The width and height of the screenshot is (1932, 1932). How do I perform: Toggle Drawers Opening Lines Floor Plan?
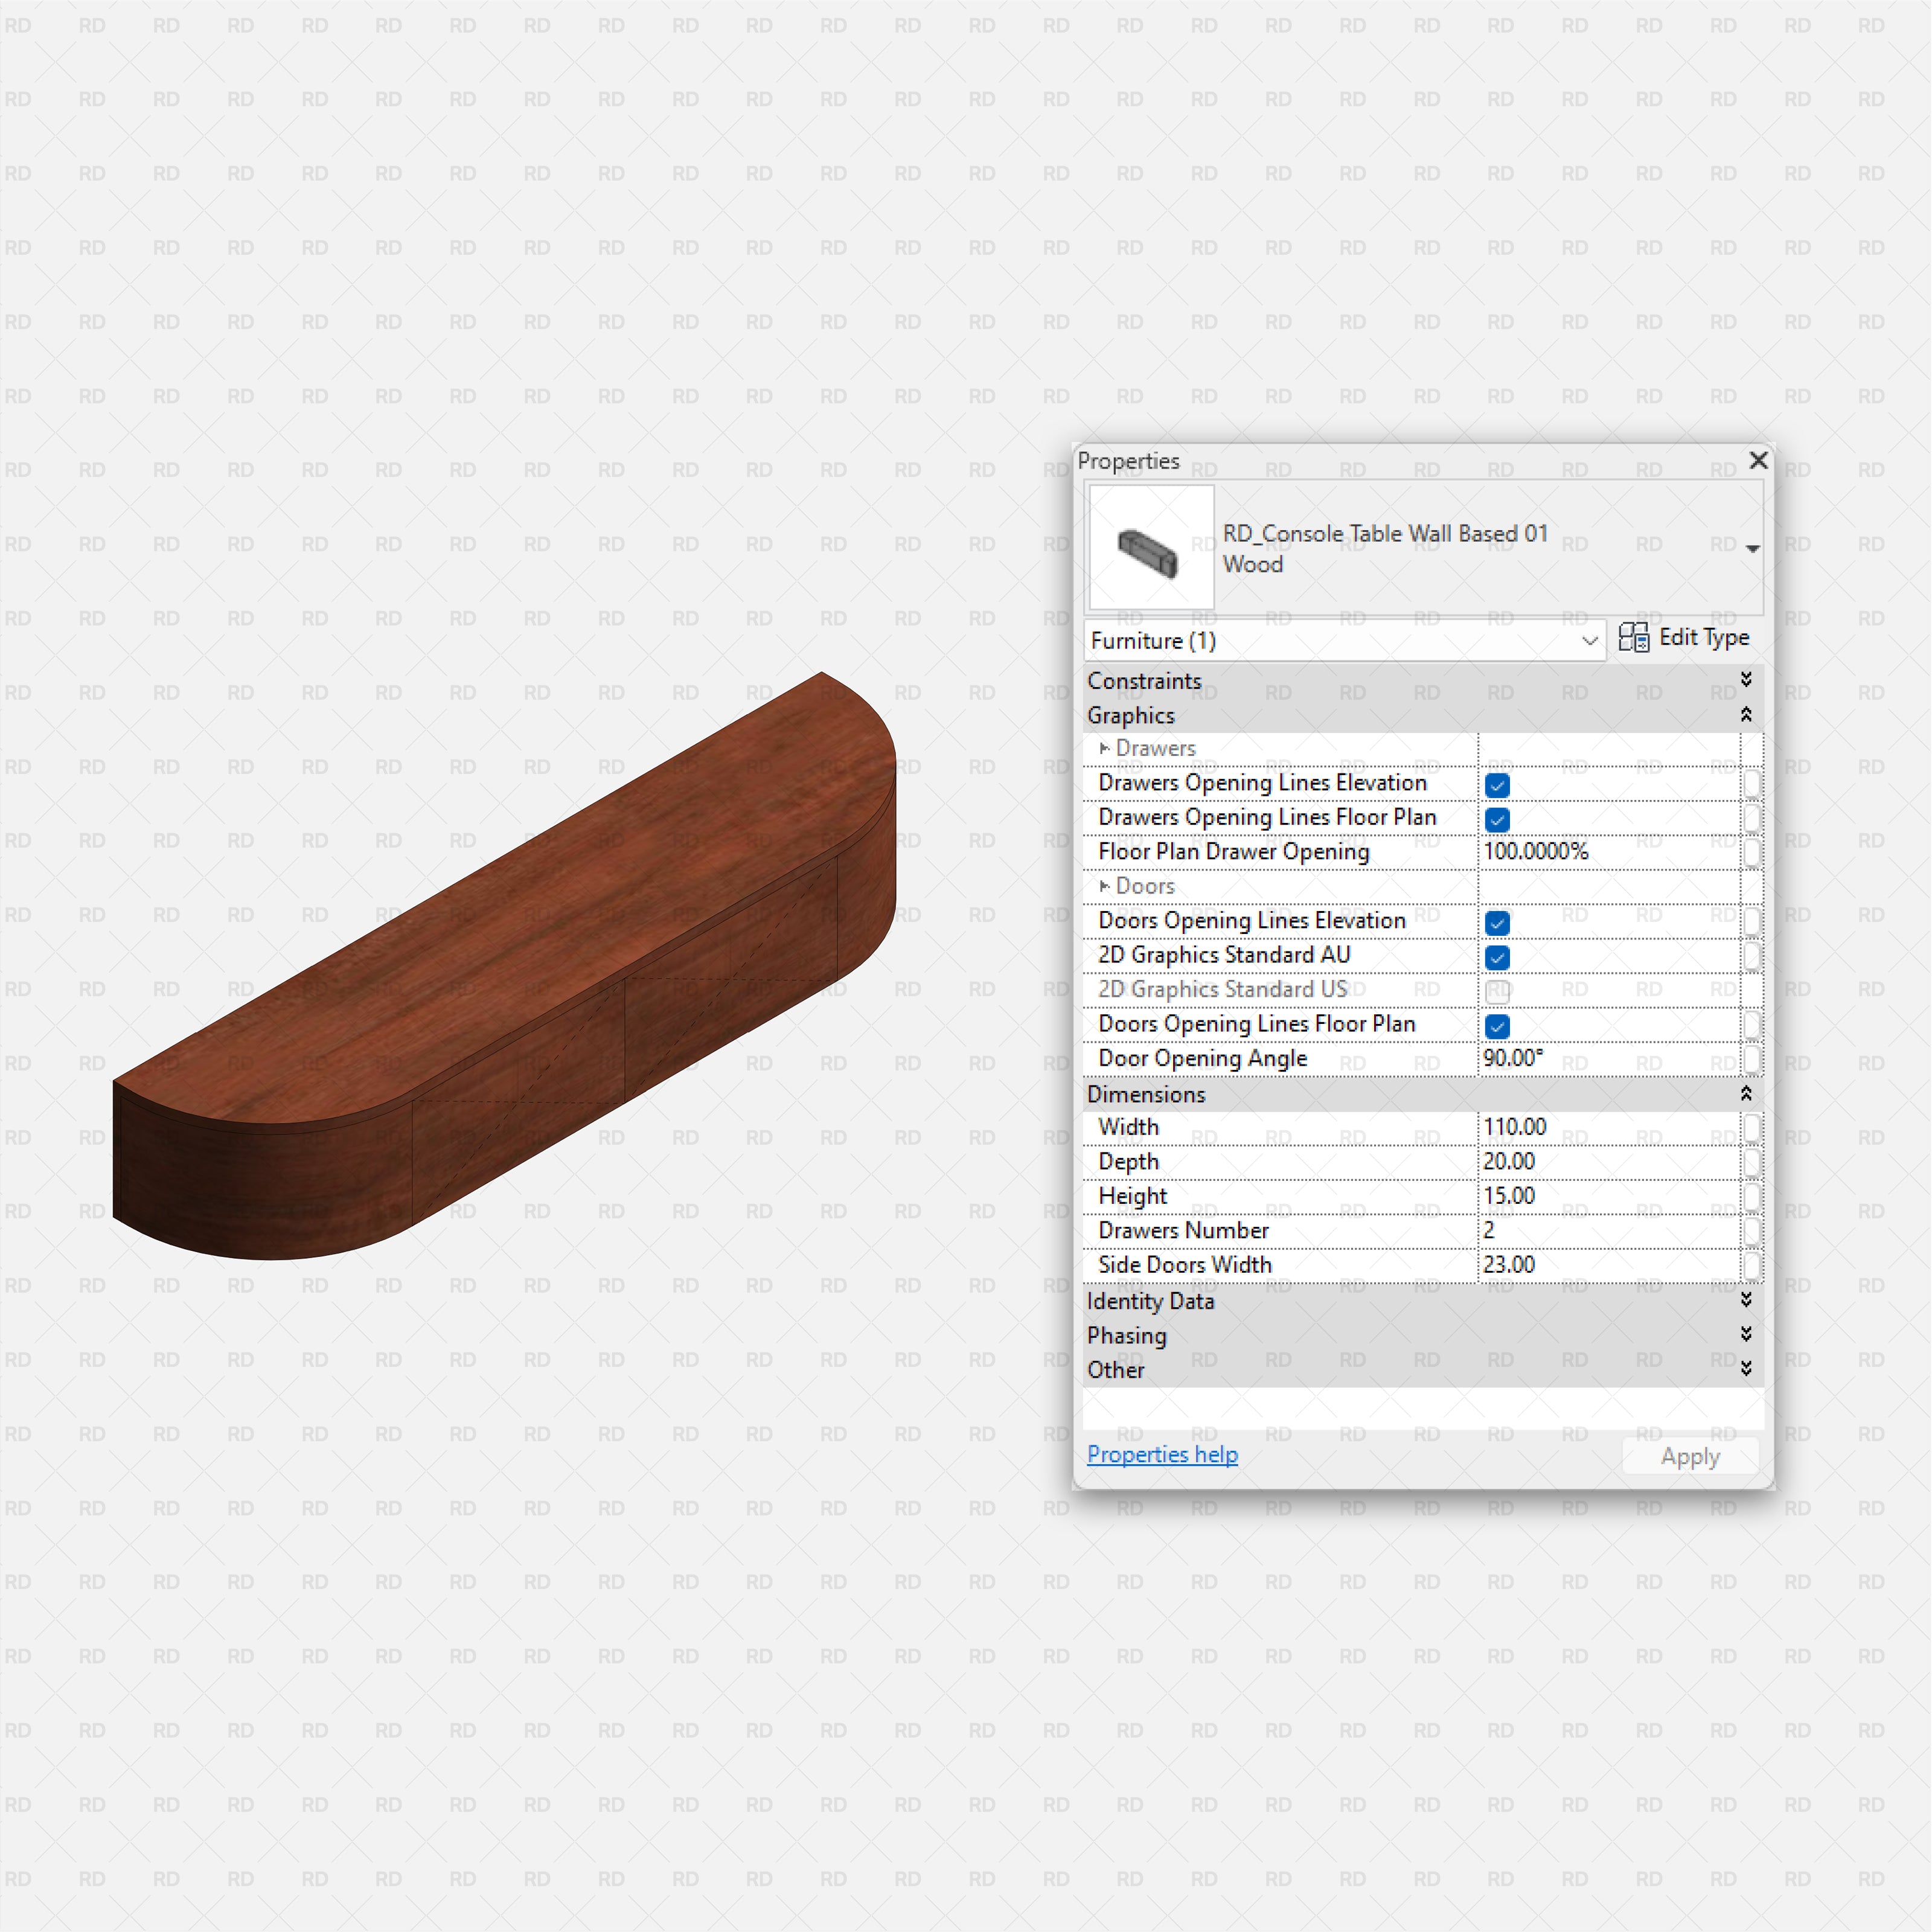click(1497, 819)
